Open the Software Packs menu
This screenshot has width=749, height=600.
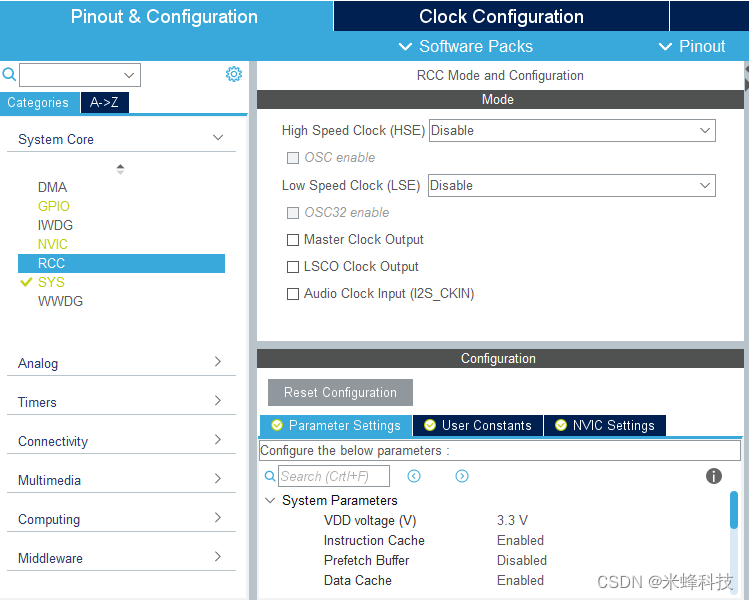[x=466, y=46]
